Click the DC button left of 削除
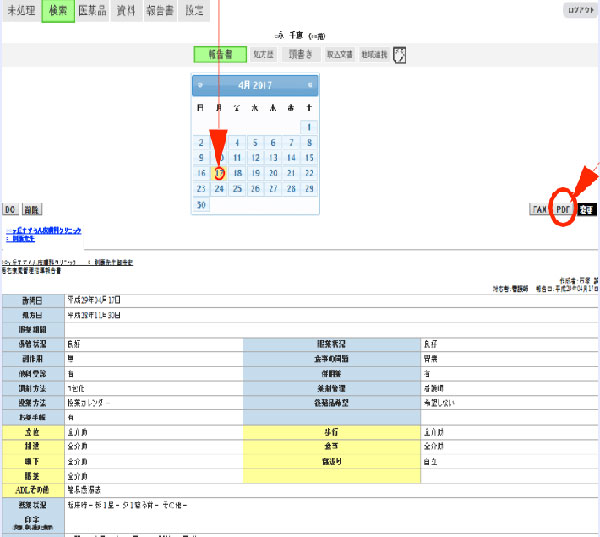 pyautogui.click(x=10, y=210)
